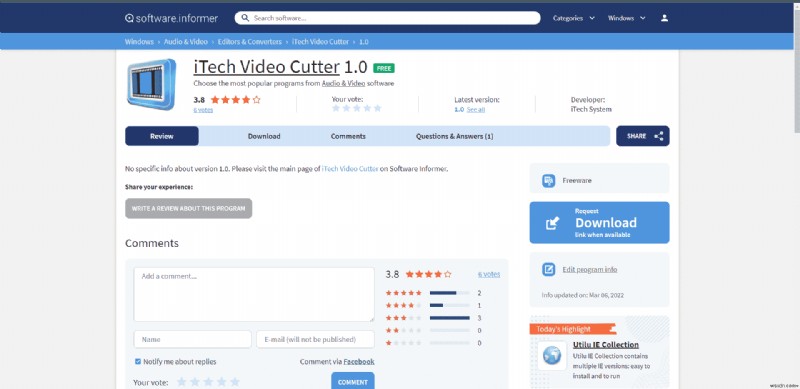Click the Name input field
Screen dimensions: 800x389
(192, 339)
